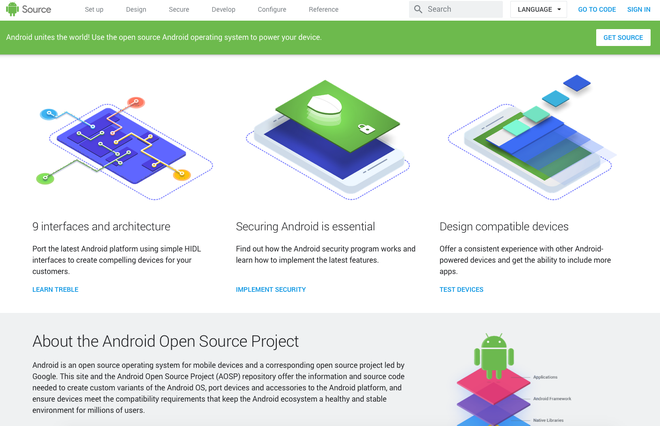660x426 pixels.
Task: Click the 'Offer a consistent experience' paragraph
Action: click(525, 260)
